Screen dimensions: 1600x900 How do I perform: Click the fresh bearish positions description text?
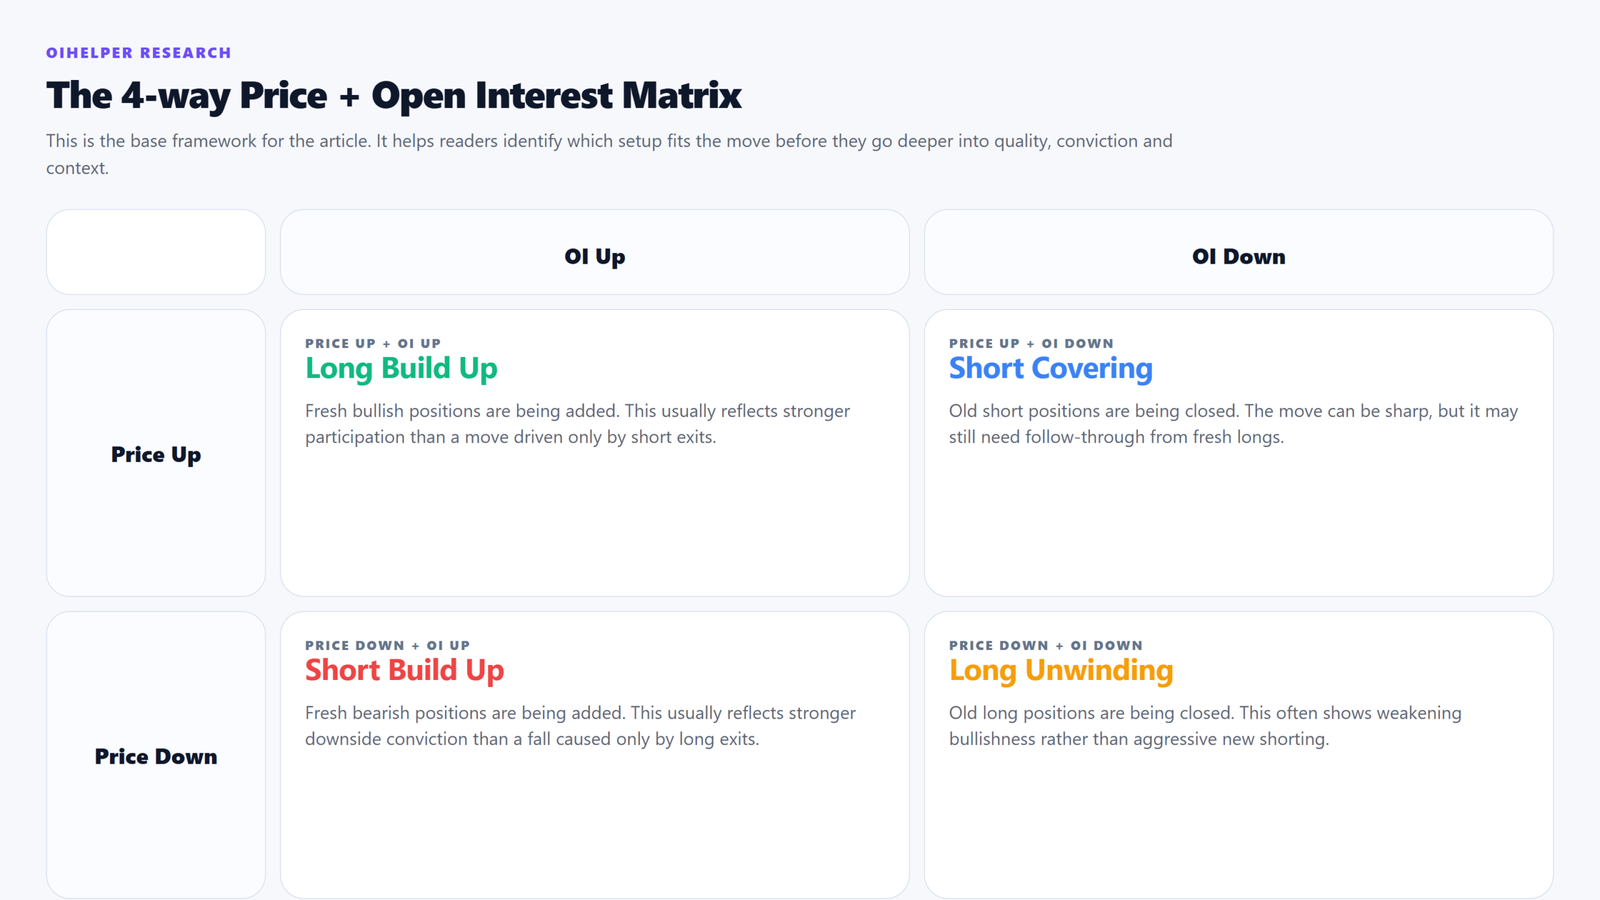(x=580, y=726)
